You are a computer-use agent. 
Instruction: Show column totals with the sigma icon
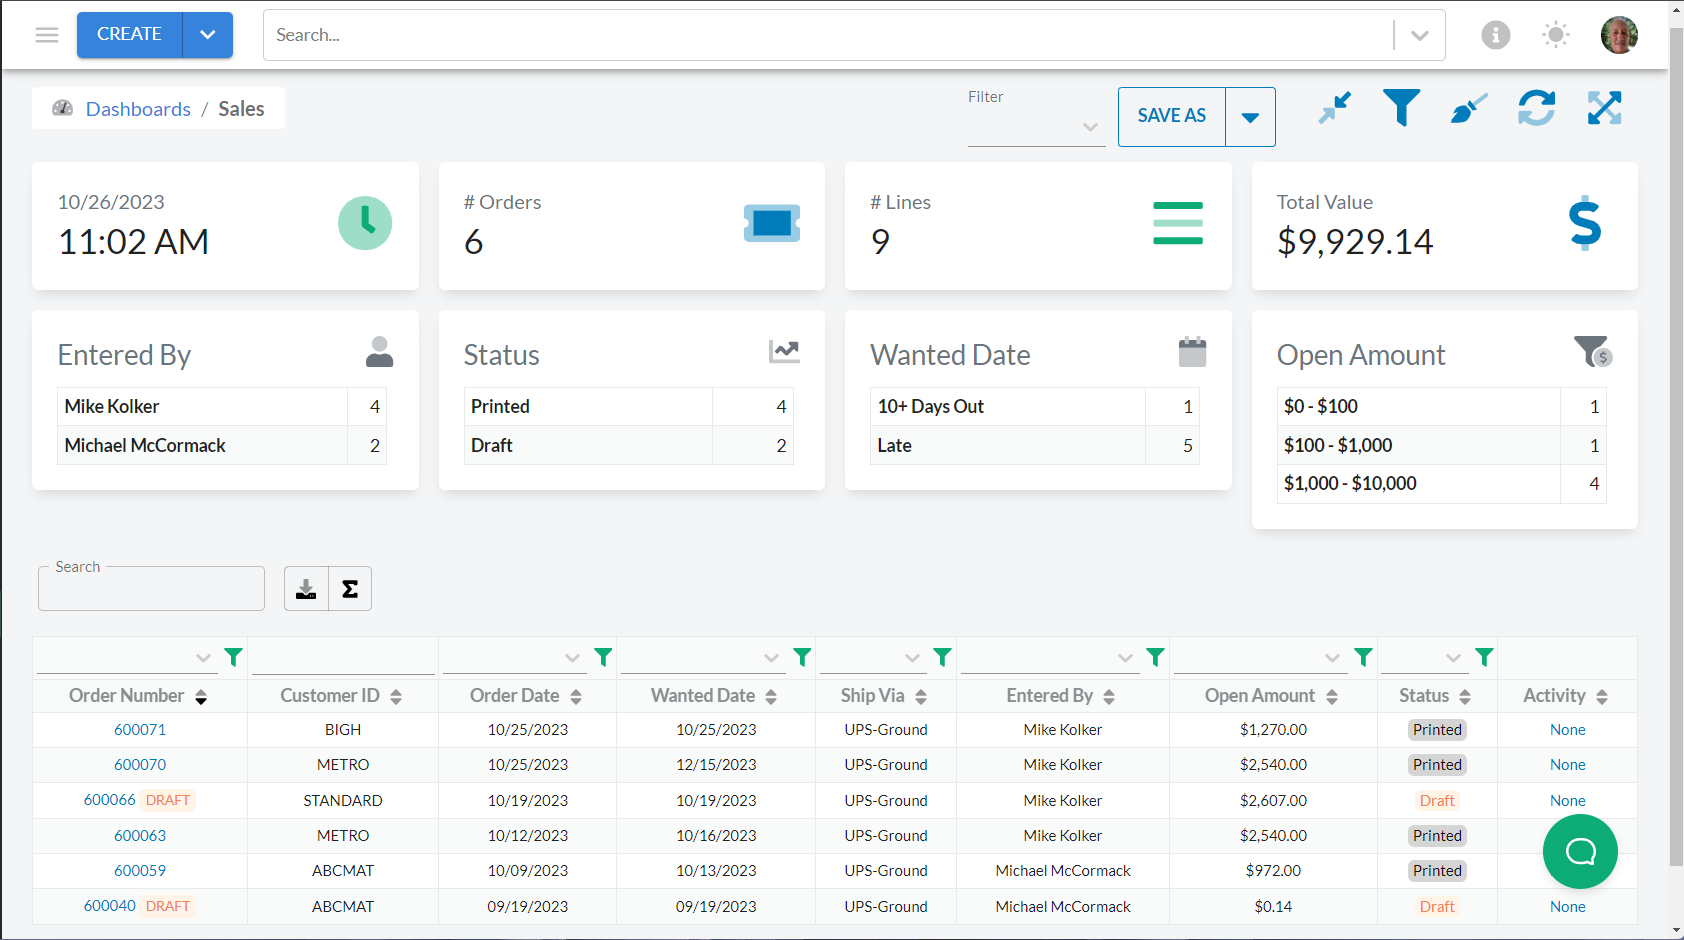[x=349, y=588]
